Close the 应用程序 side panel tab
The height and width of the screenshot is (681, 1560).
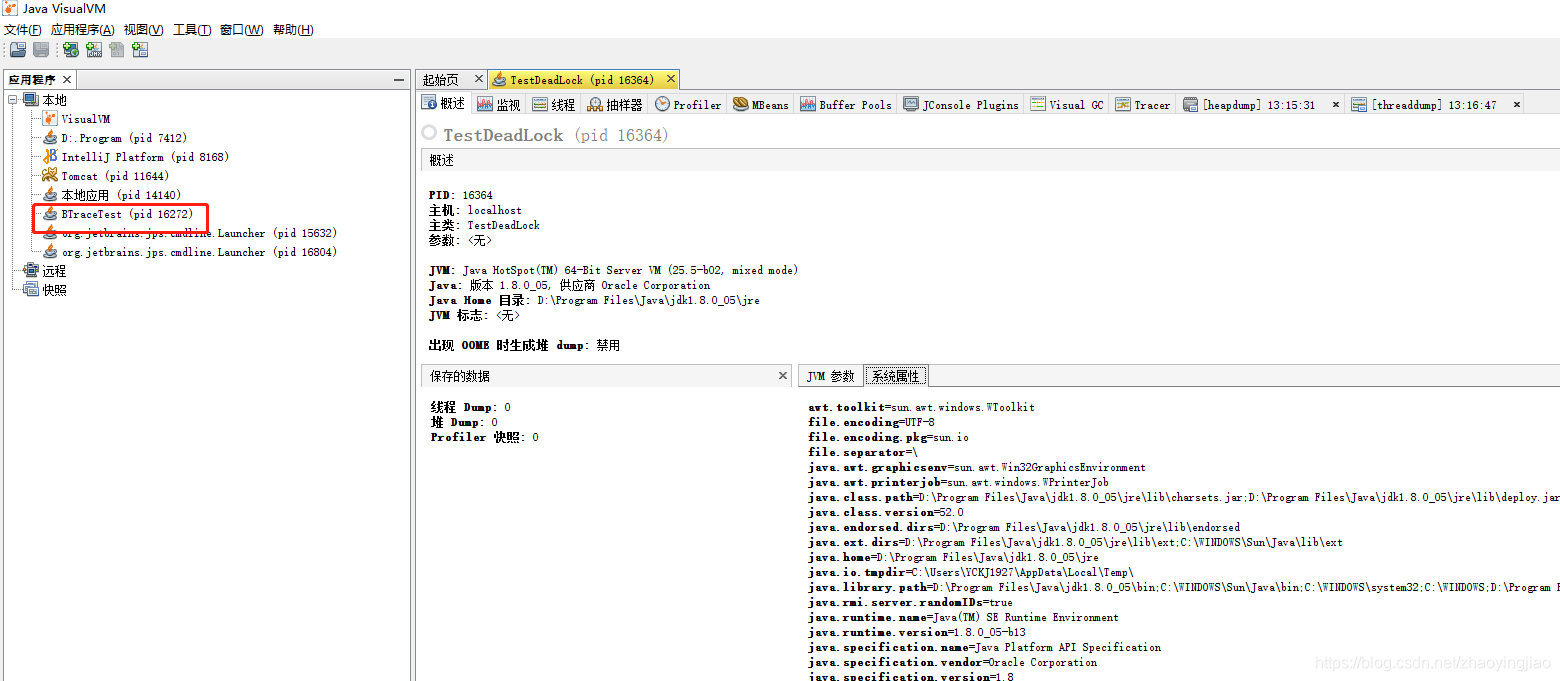pos(67,80)
